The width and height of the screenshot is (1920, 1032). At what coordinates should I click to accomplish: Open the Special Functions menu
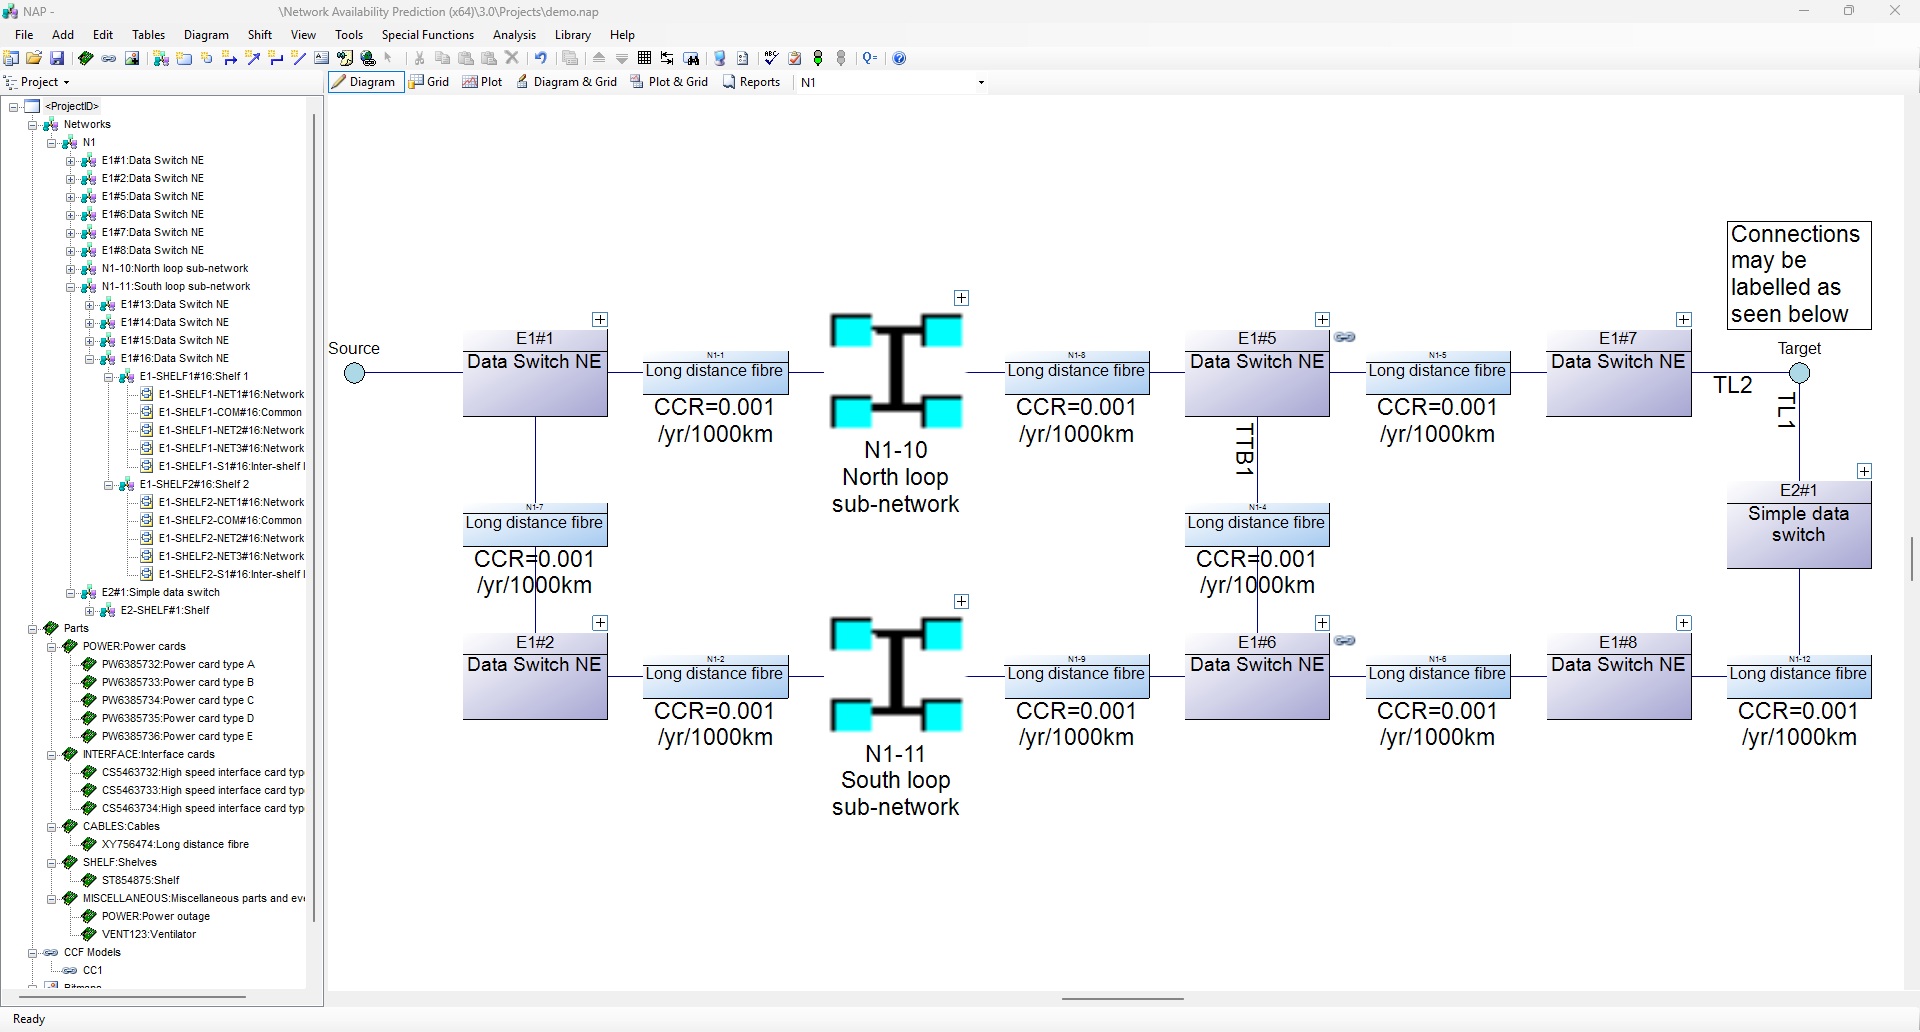tap(427, 35)
